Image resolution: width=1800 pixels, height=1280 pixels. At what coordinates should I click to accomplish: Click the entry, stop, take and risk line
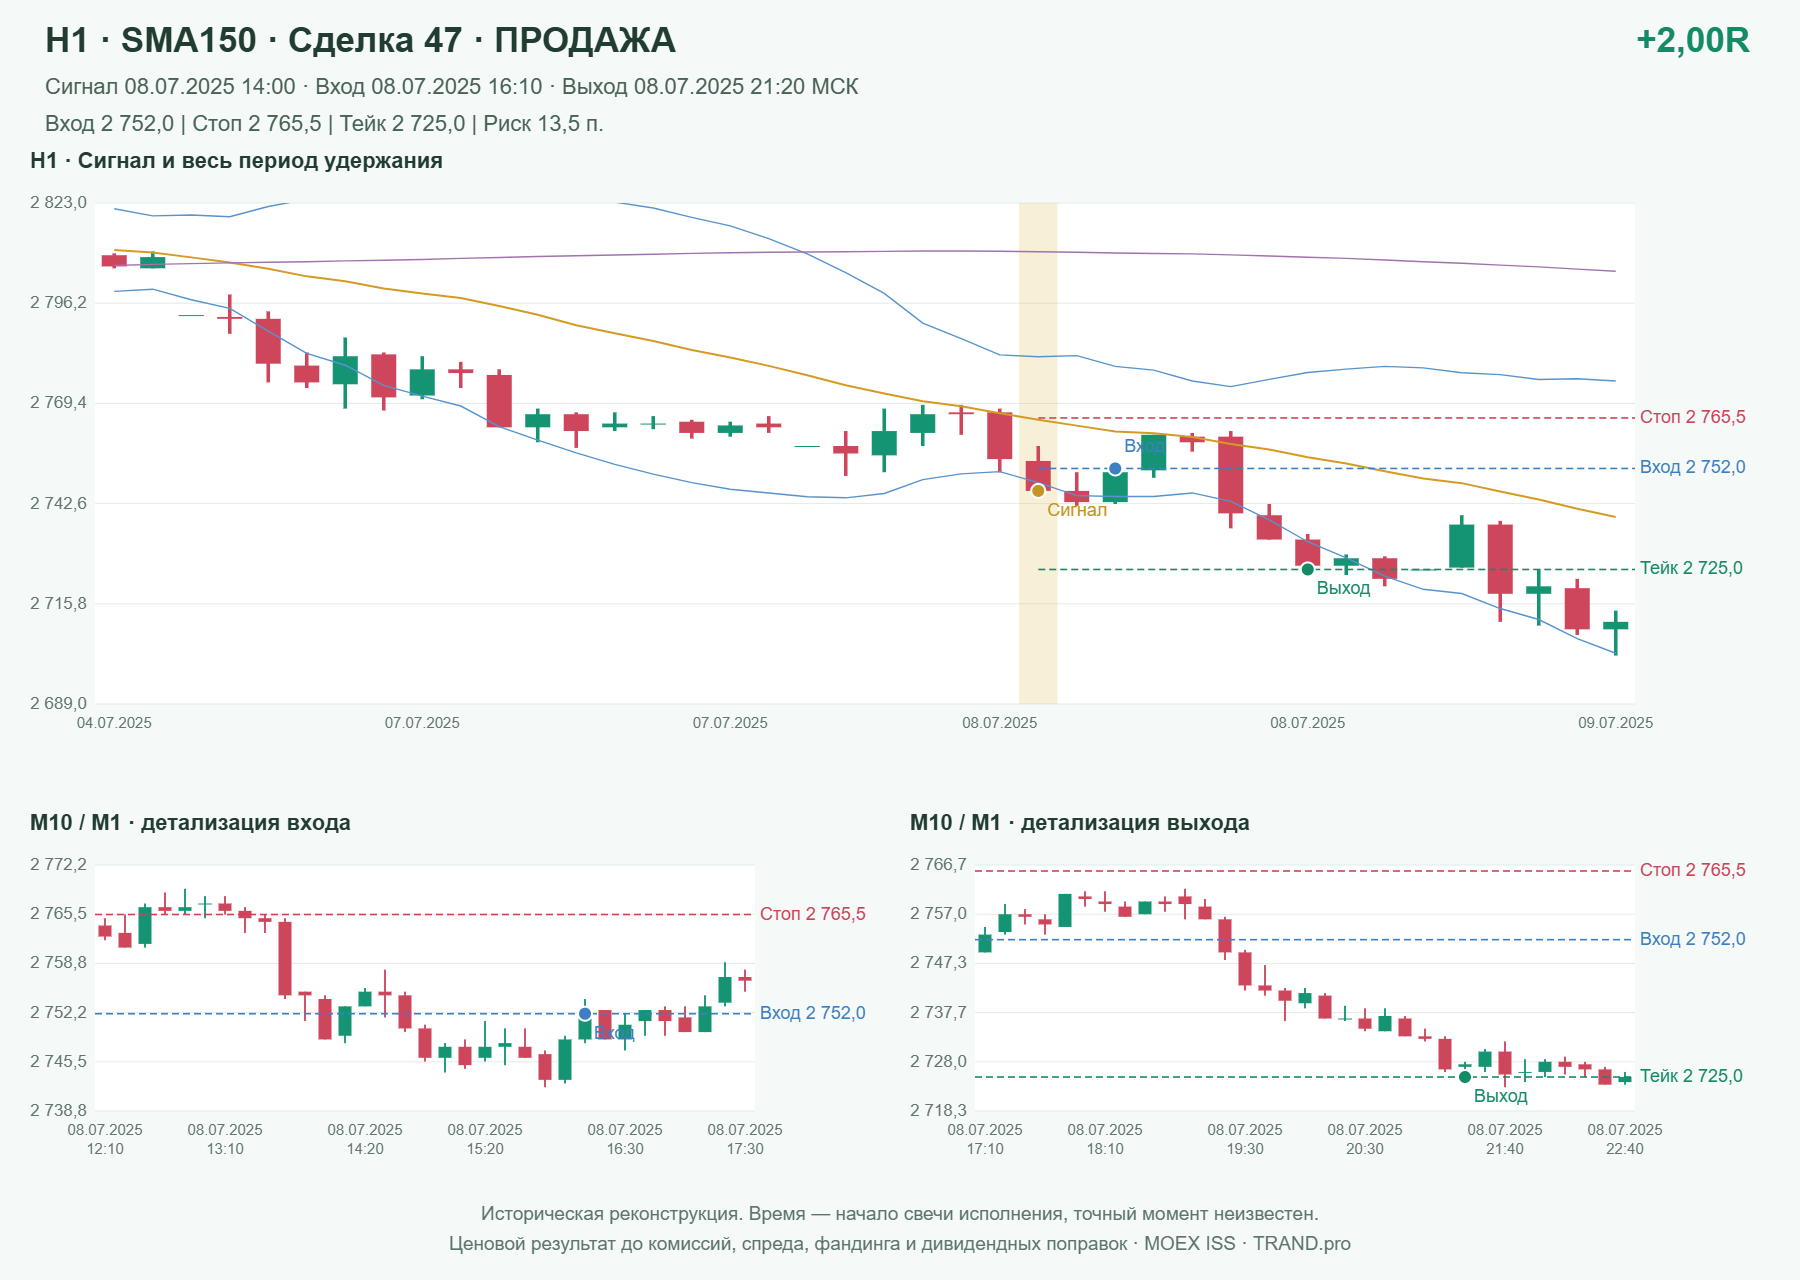point(324,124)
